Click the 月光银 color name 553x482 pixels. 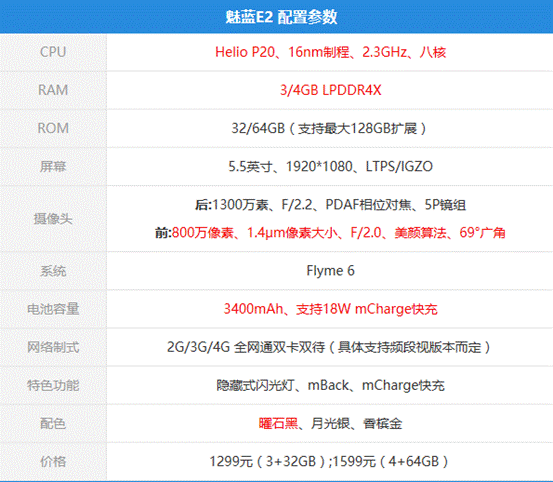coord(330,423)
